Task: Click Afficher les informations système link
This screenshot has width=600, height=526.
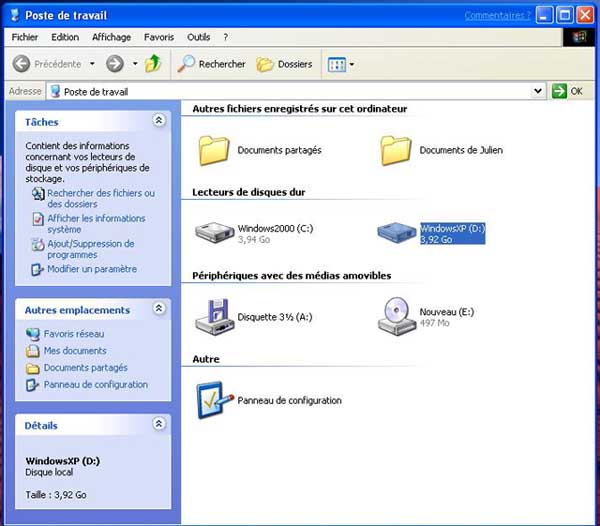Action: pos(96,224)
